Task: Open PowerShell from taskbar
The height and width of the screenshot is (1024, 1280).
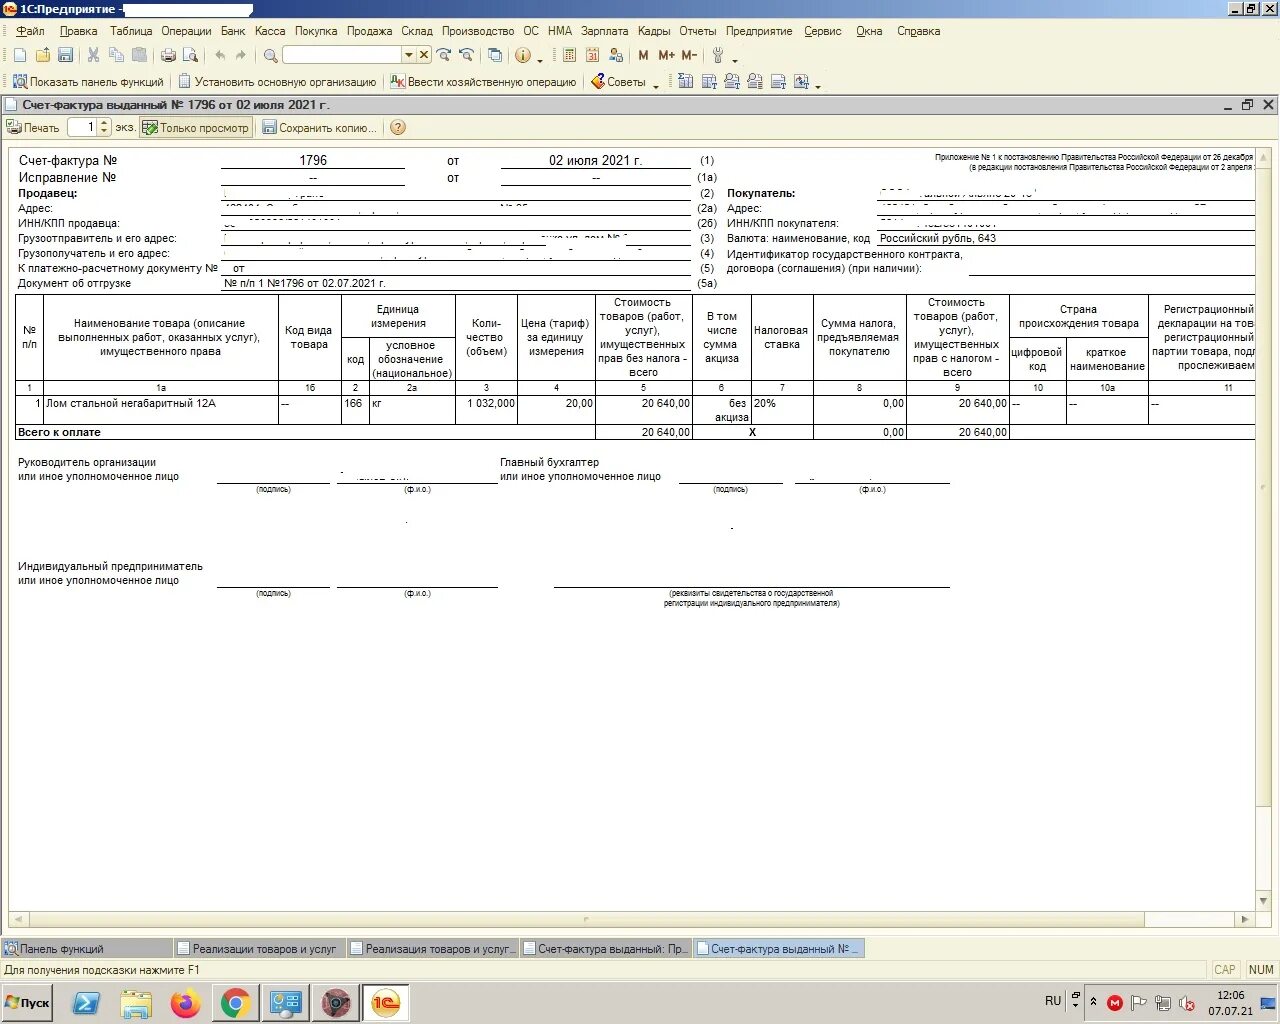Action: click(87, 1003)
